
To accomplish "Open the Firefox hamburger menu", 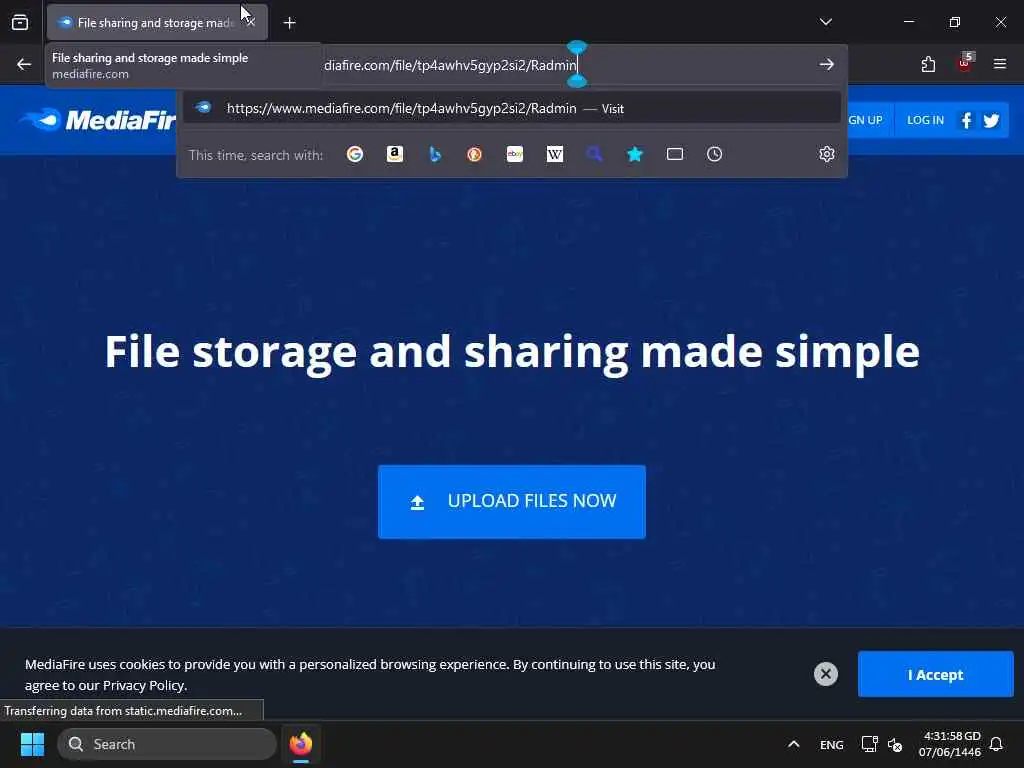I will (1000, 64).
